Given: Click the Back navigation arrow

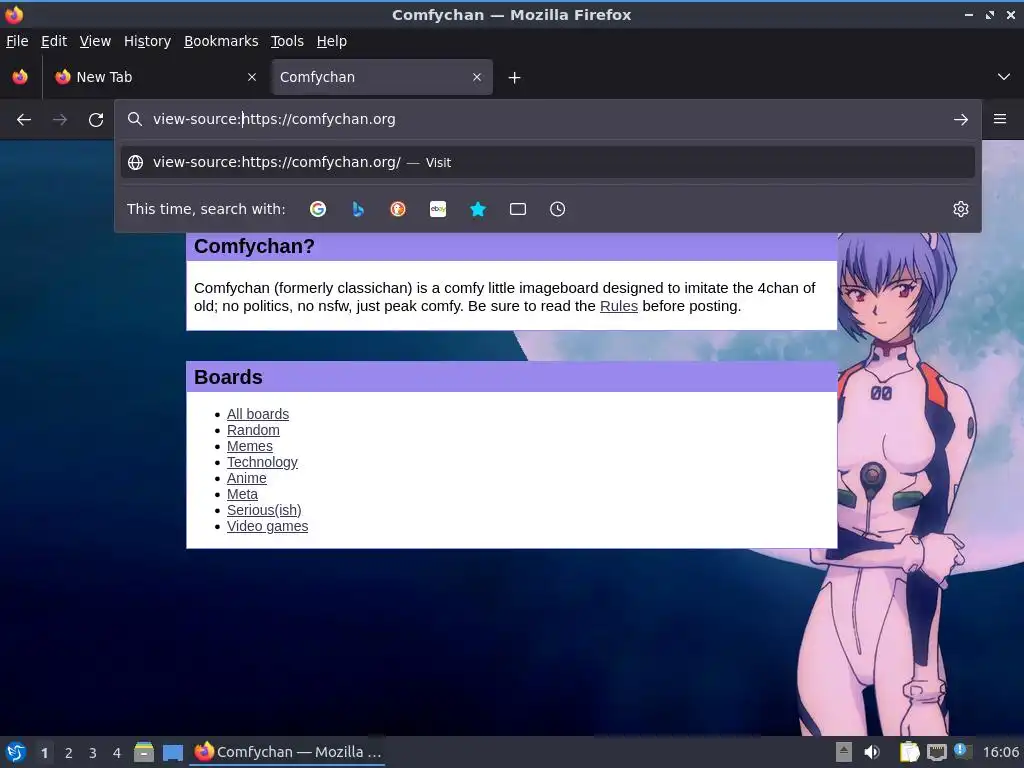Looking at the screenshot, I should click(x=24, y=120).
